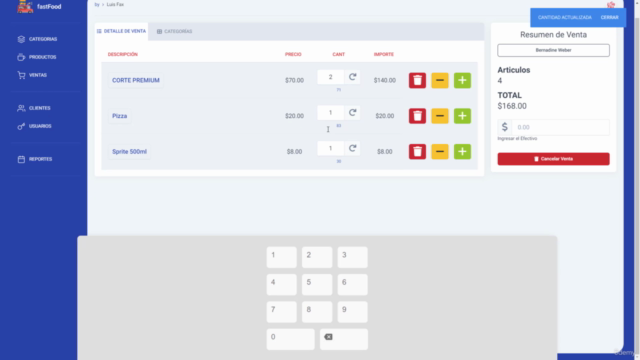Select customer Bernadine Weber button

coord(553,50)
